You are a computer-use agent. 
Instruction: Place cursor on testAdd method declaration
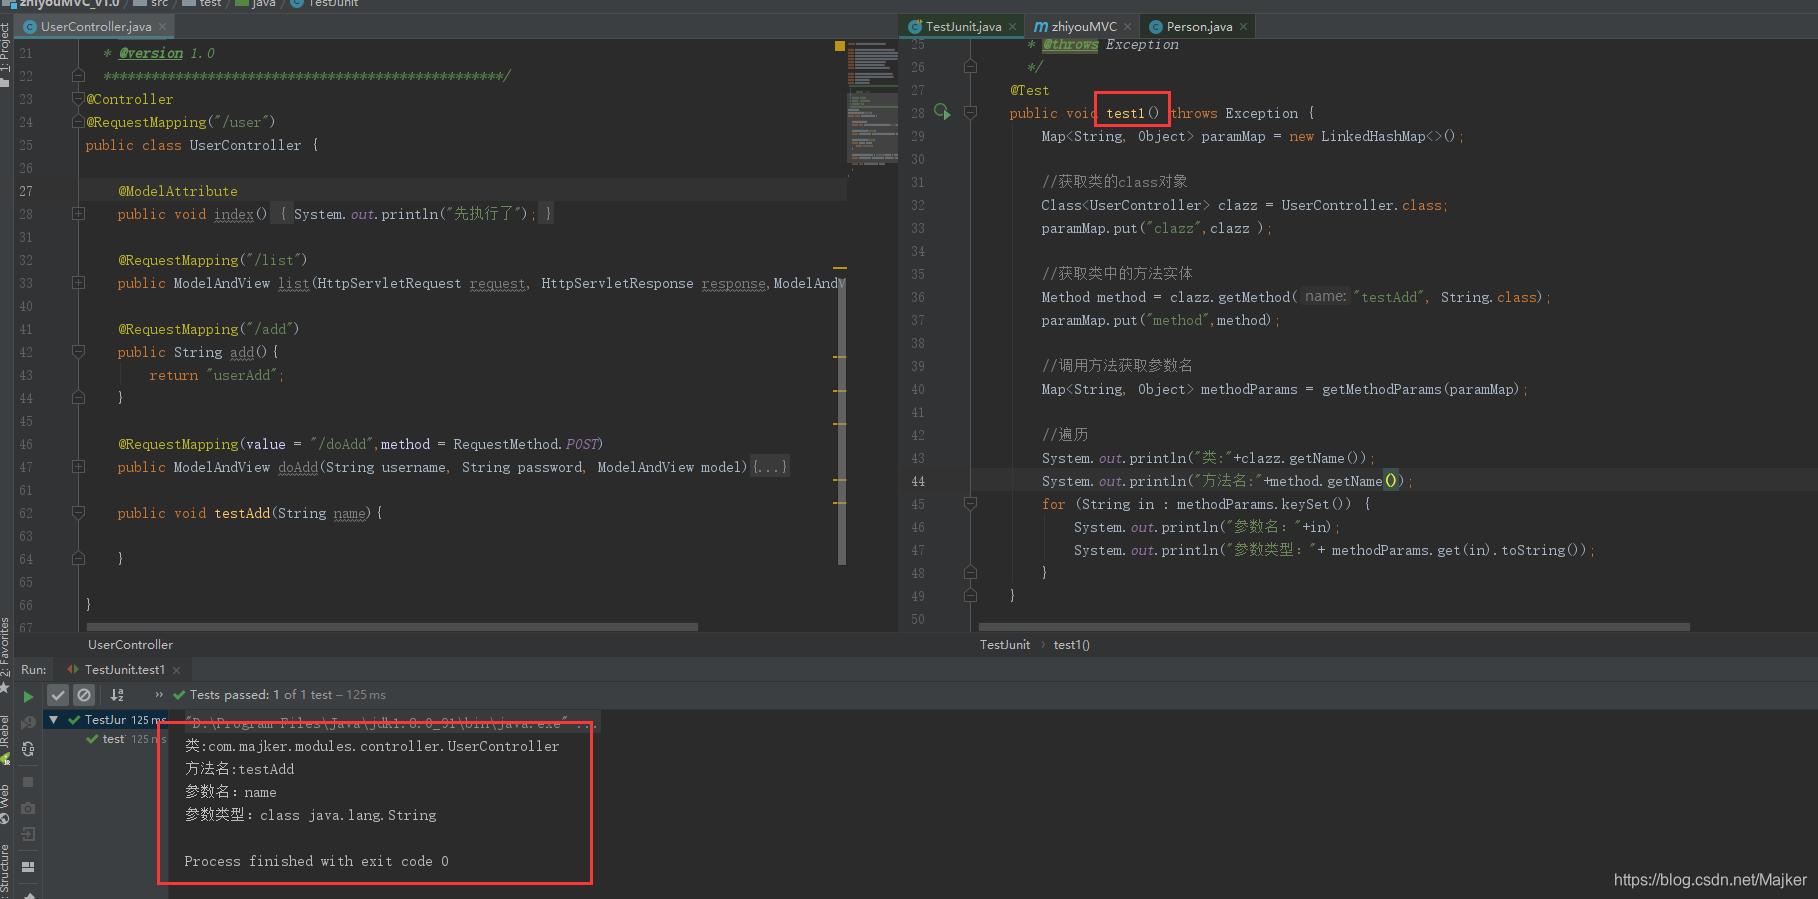[242, 513]
